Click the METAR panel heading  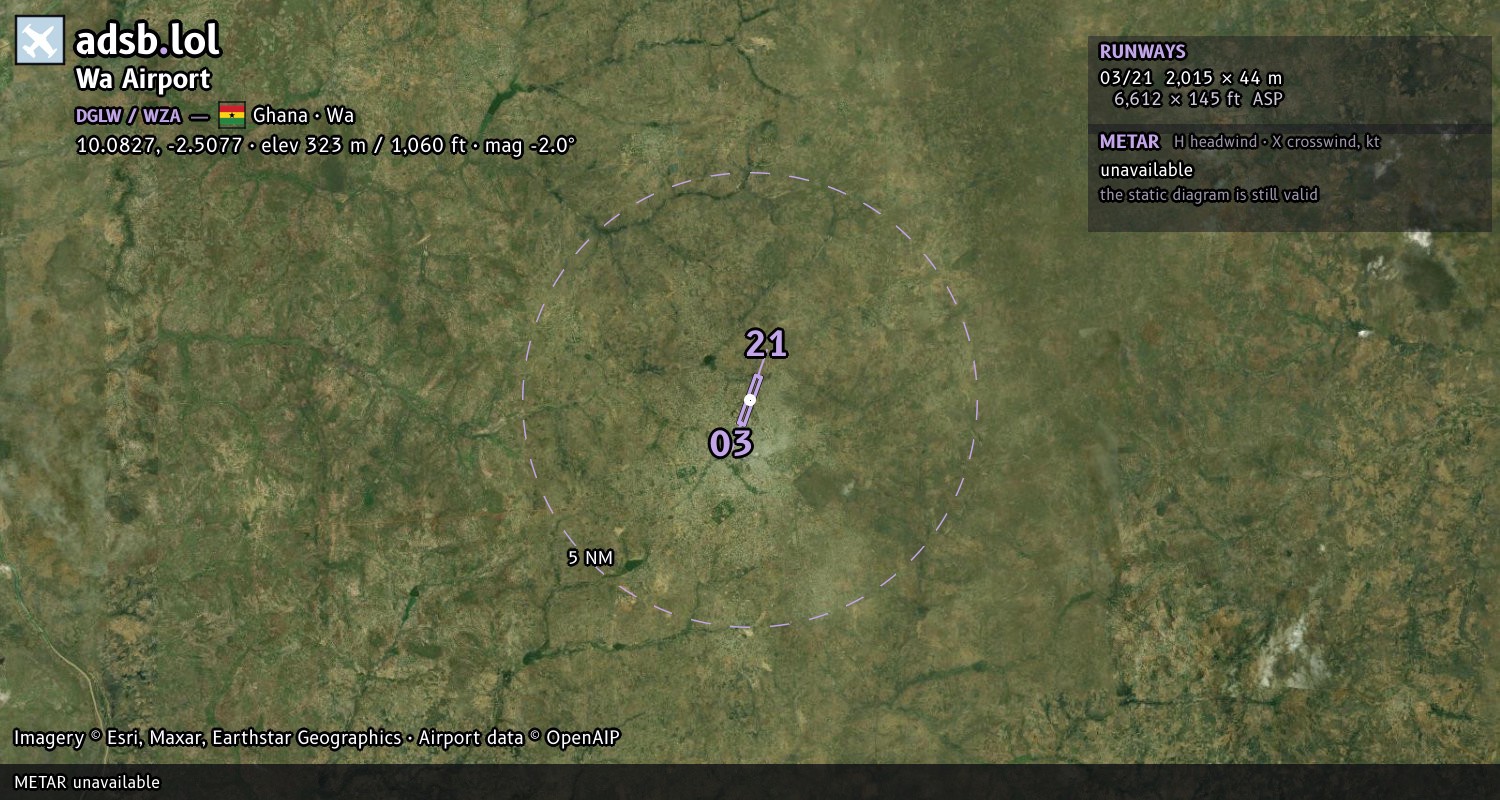pyautogui.click(x=1129, y=142)
